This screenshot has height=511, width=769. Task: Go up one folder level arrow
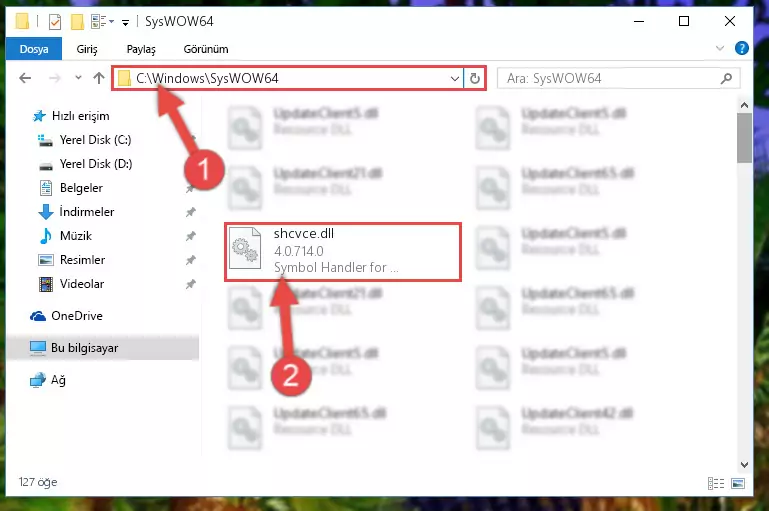[x=99, y=78]
